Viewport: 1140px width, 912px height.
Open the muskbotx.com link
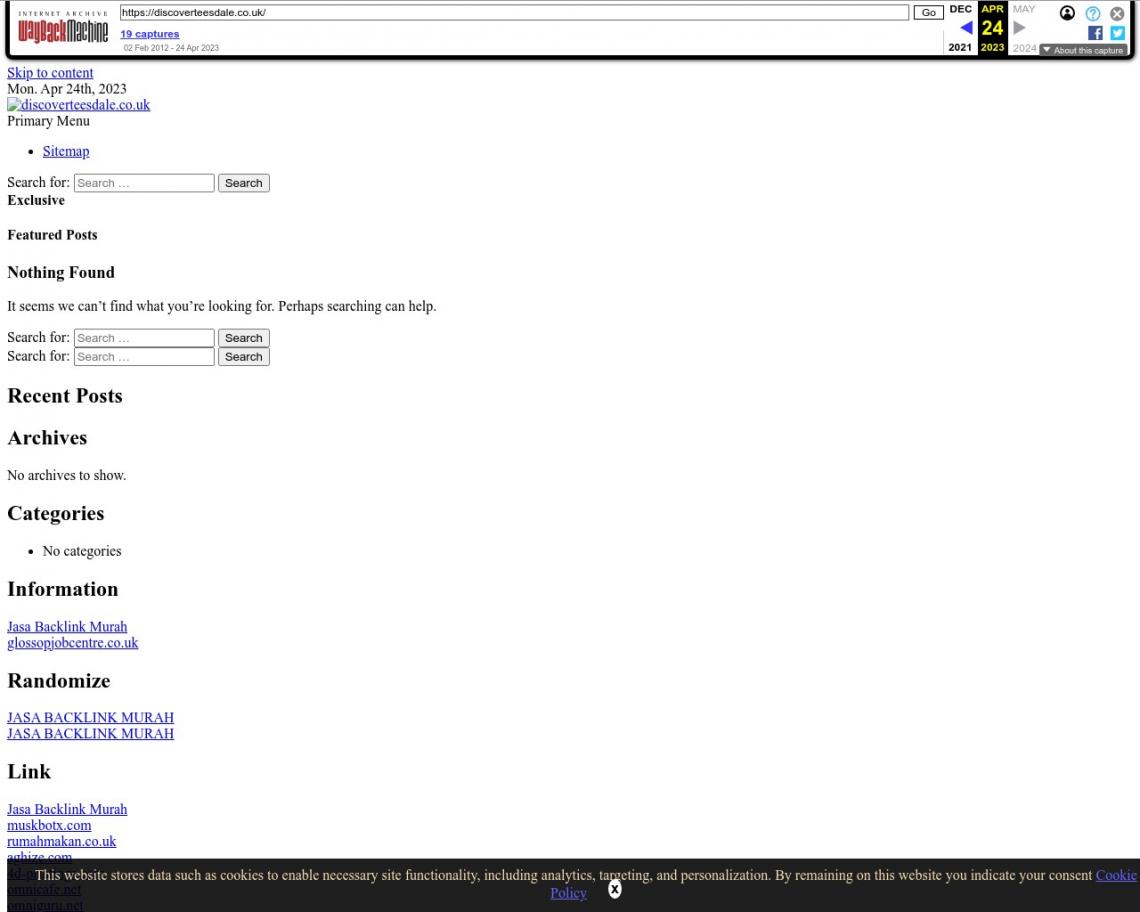[49, 825]
